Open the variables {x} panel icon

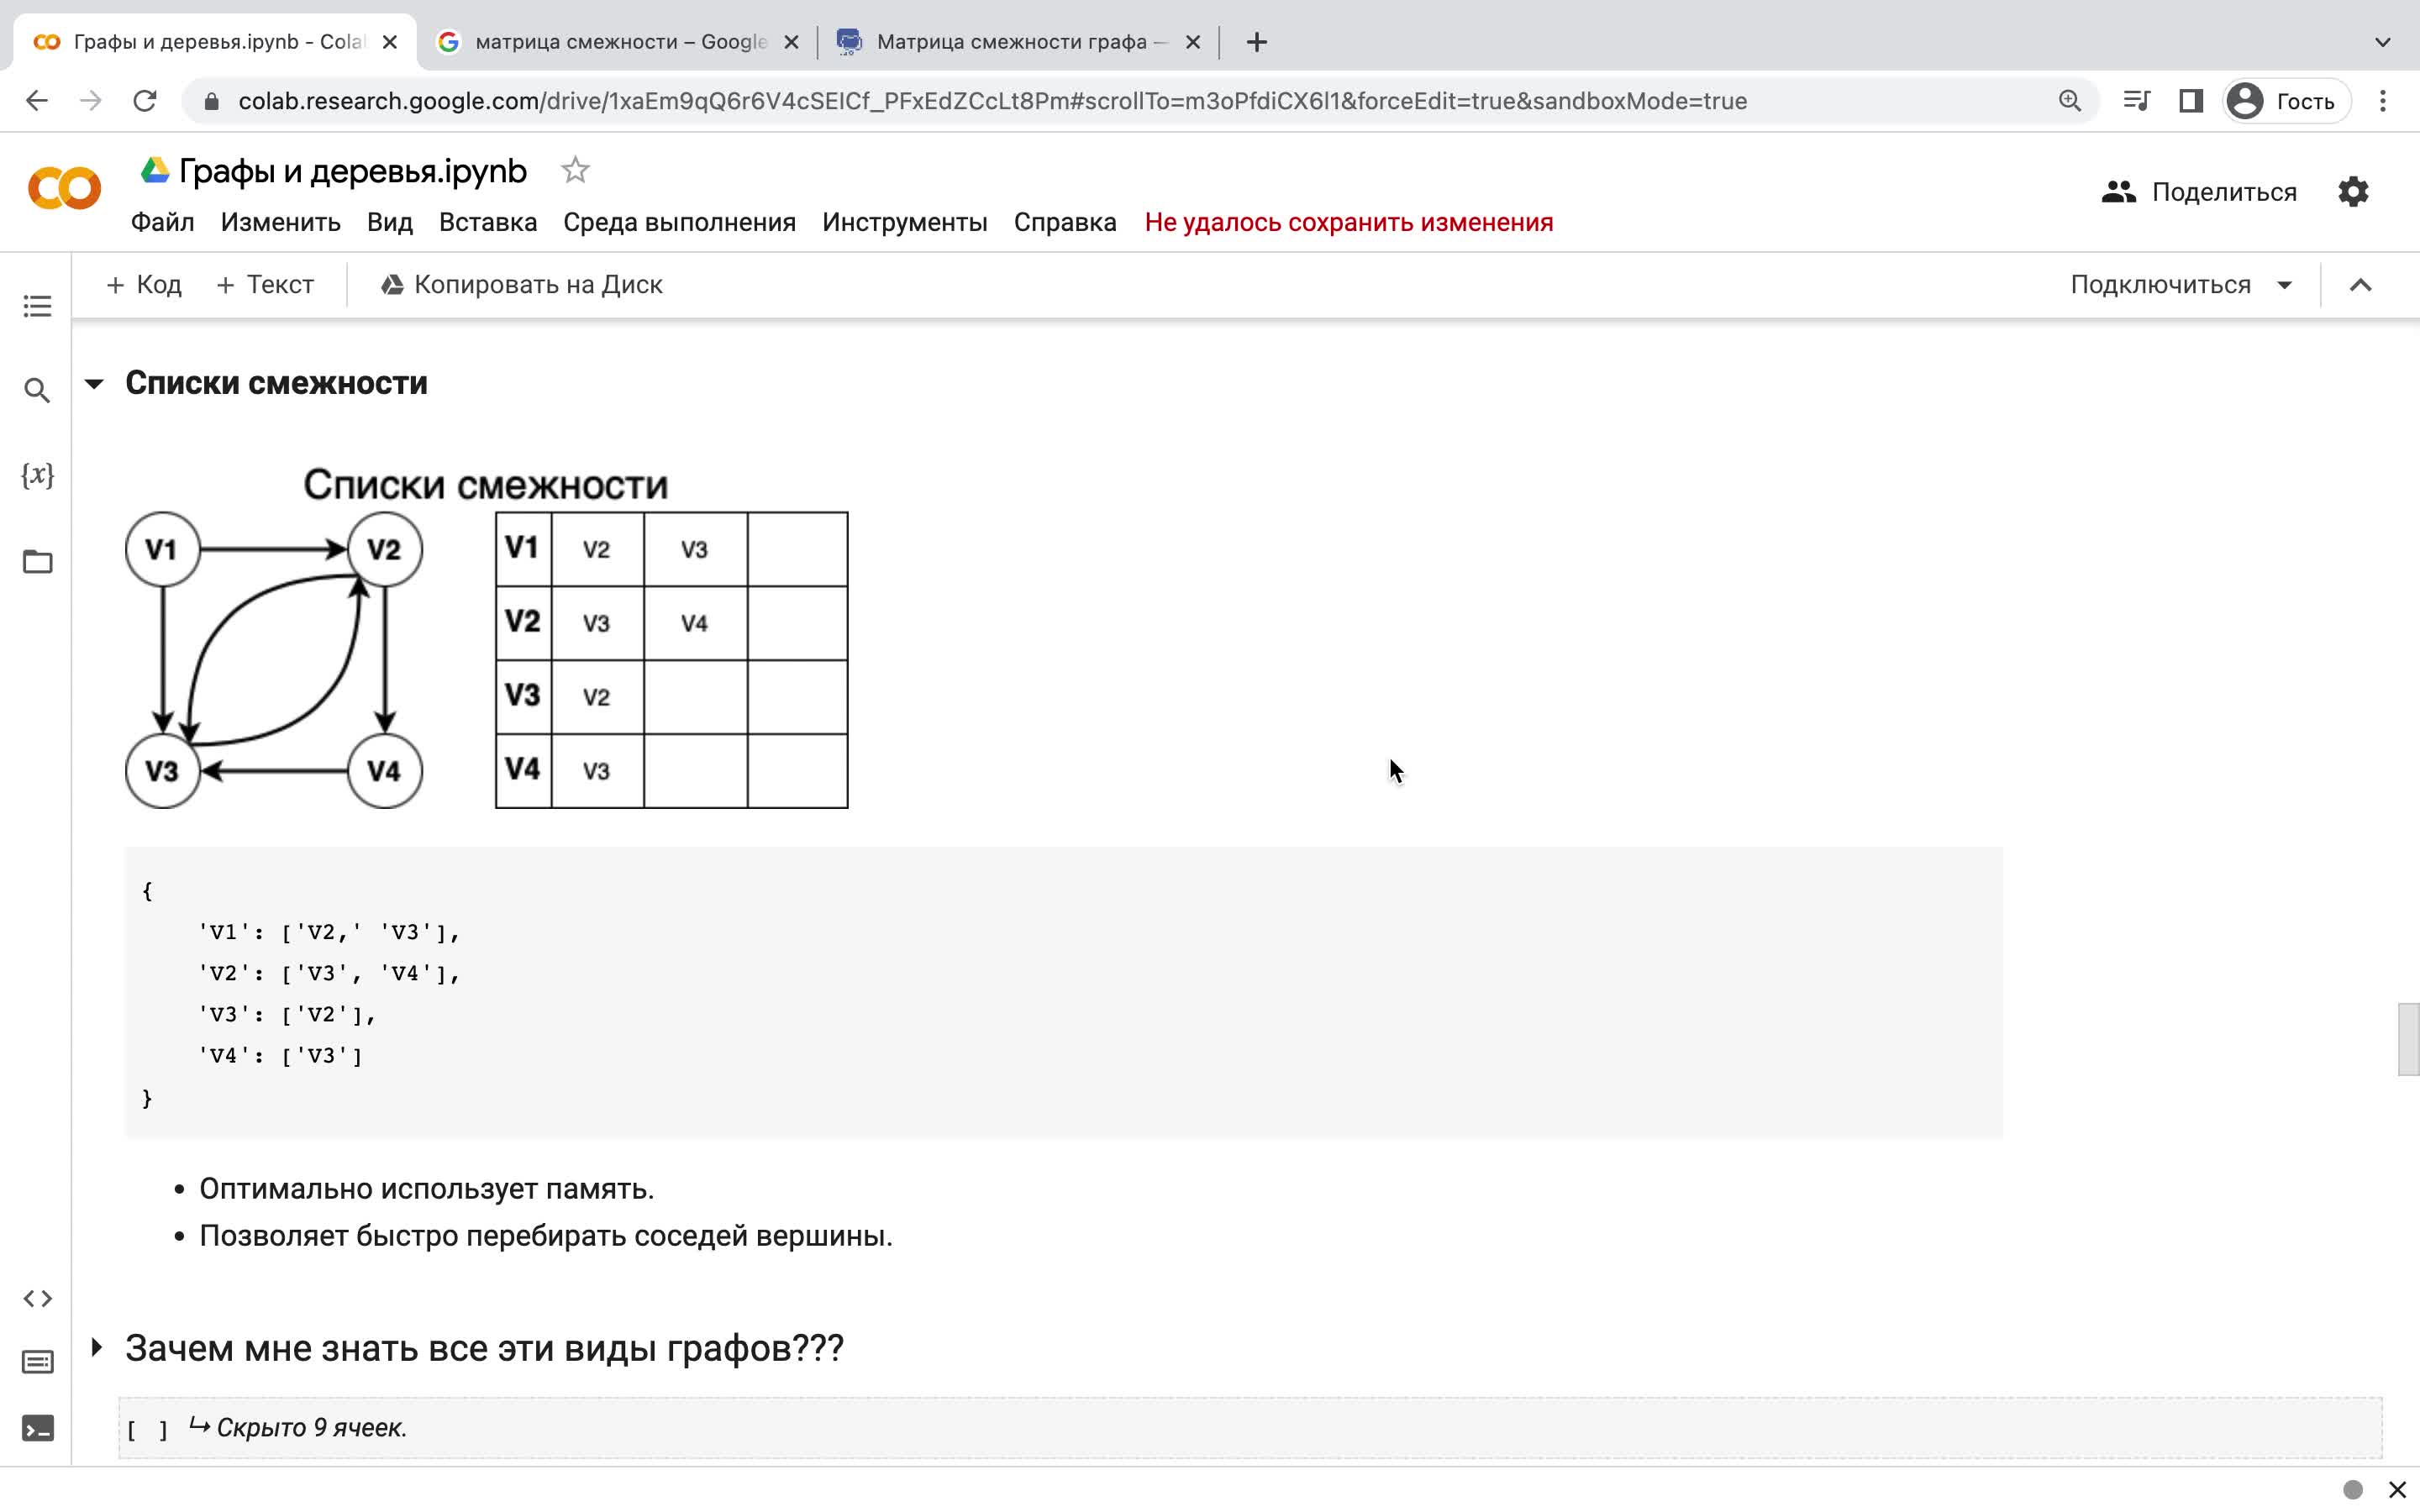[37, 475]
